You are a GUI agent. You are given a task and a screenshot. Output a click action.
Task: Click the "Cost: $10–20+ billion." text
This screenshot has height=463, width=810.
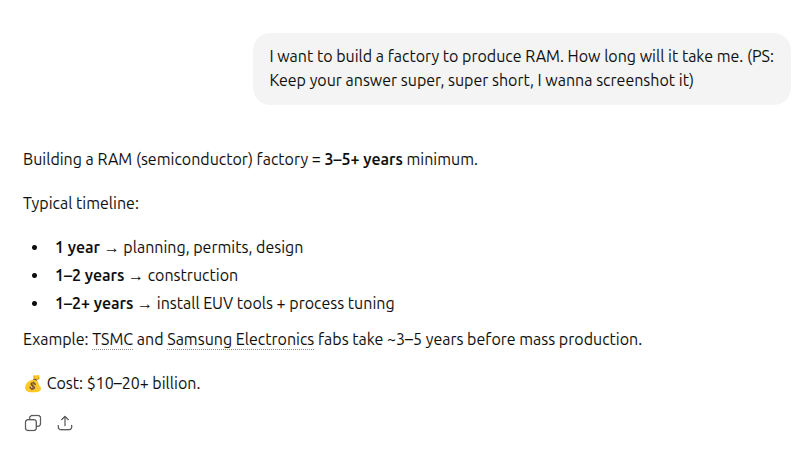coord(124,383)
